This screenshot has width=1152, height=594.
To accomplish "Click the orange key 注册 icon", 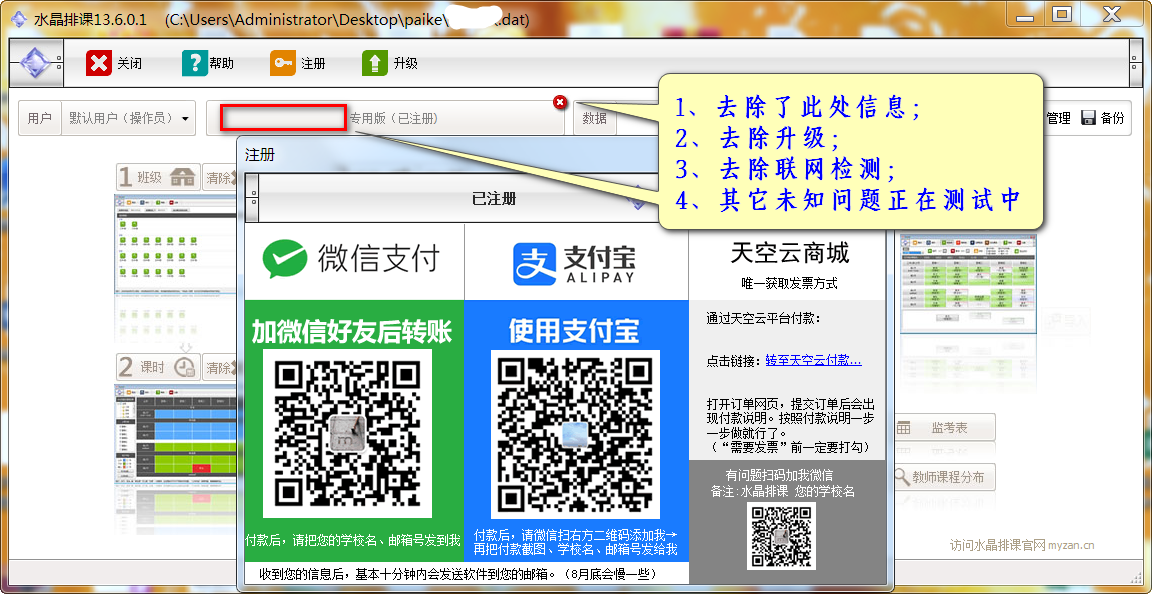I will point(282,63).
